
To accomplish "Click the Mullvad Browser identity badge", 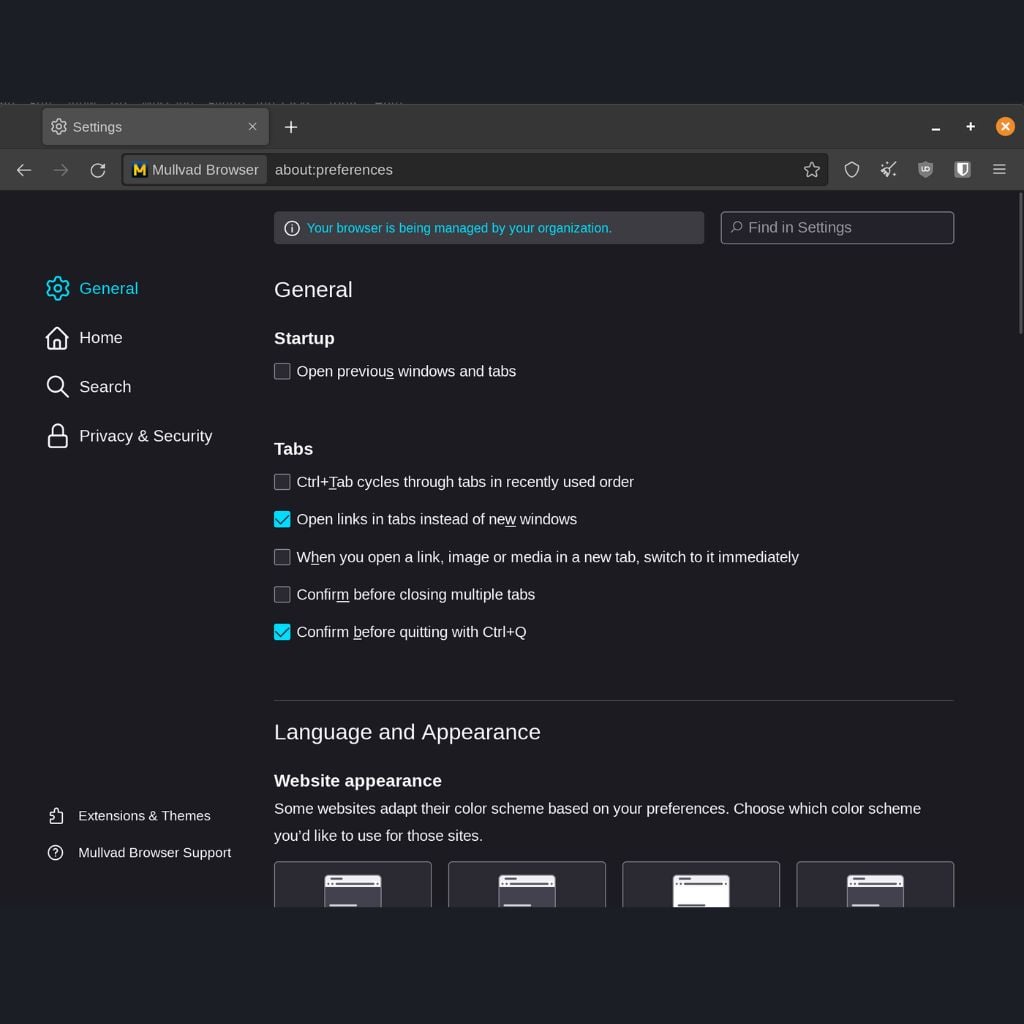I will (x=195, y=170).
